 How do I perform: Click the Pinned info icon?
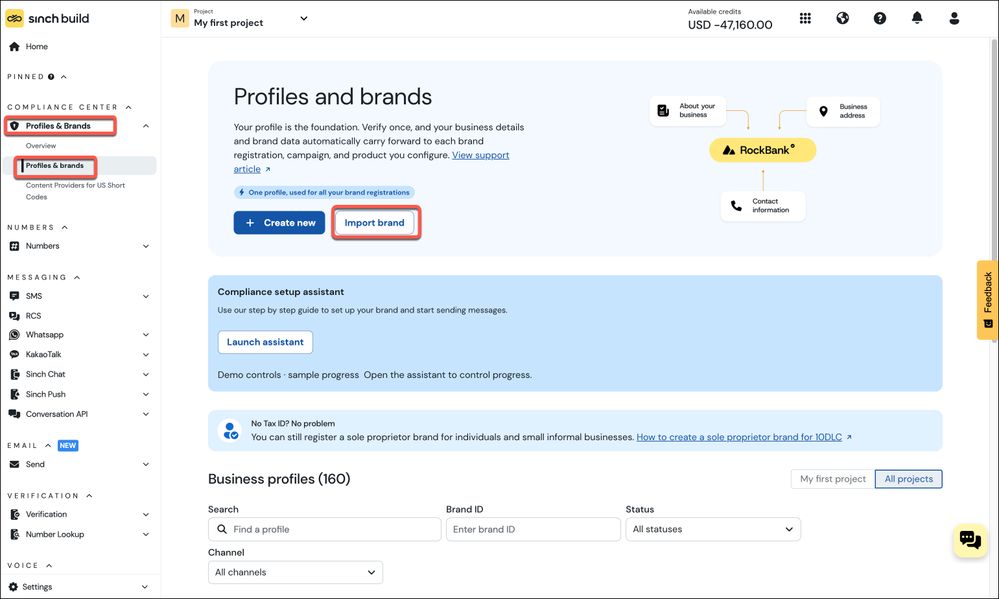click(51, 77)
